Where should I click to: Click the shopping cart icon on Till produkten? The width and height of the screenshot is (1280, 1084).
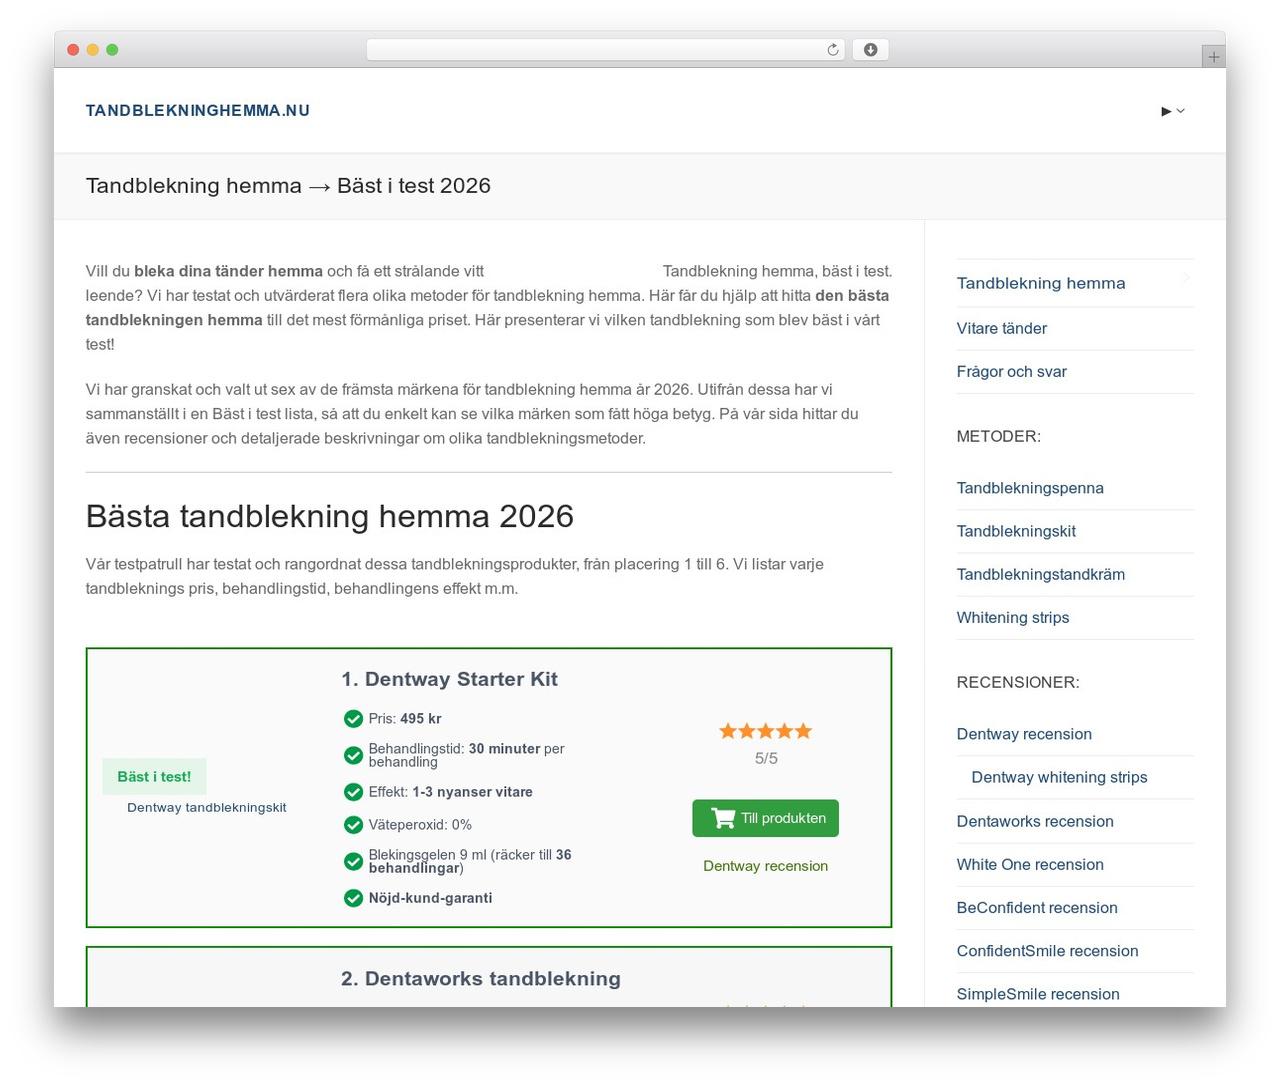[x=722, y=818]
